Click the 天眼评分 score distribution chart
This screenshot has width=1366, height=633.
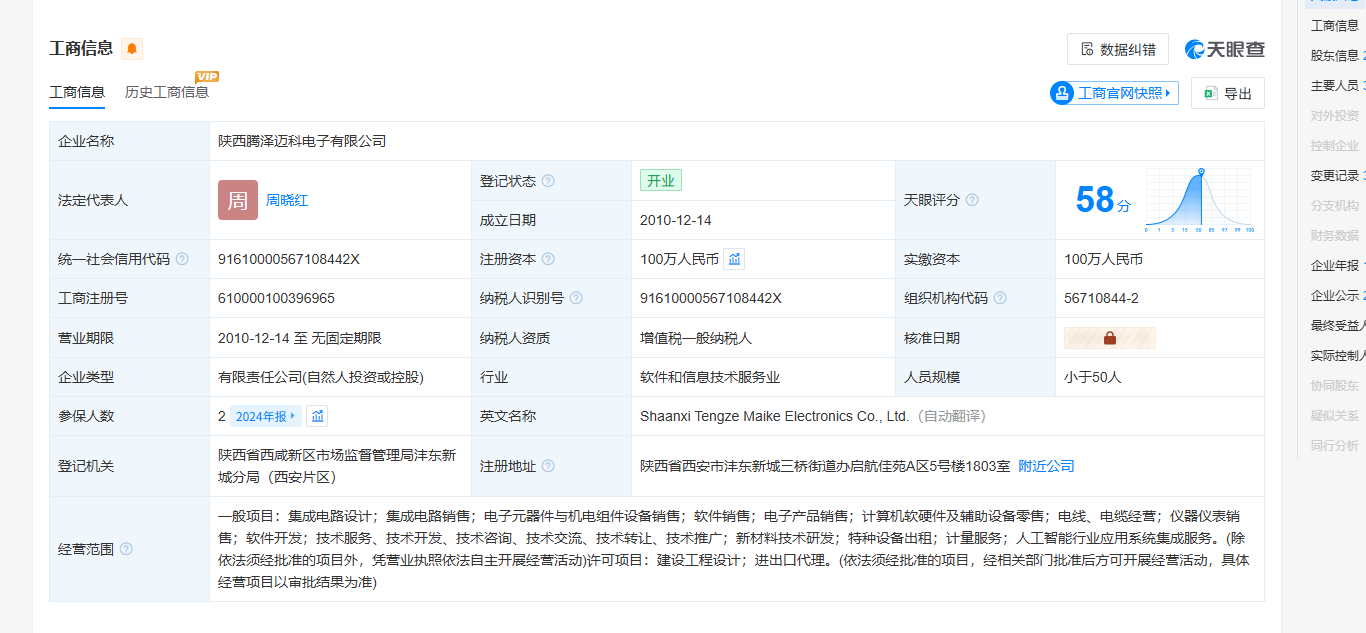pyautogui.click(x=1200, y=200)
